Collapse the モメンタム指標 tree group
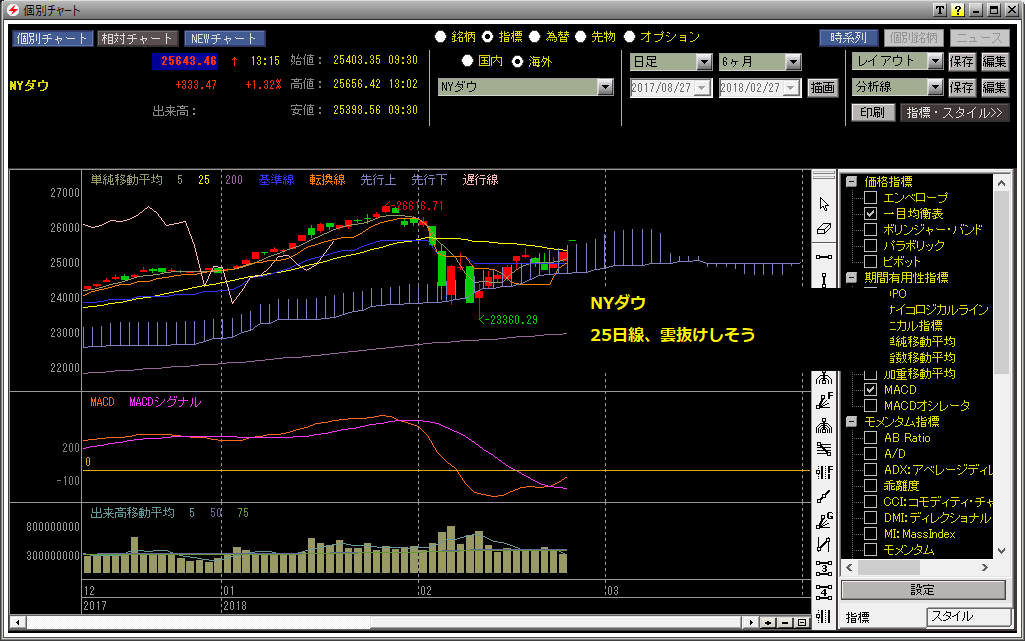This screenshot has height=641, width=1025. [x=851, y=421]
